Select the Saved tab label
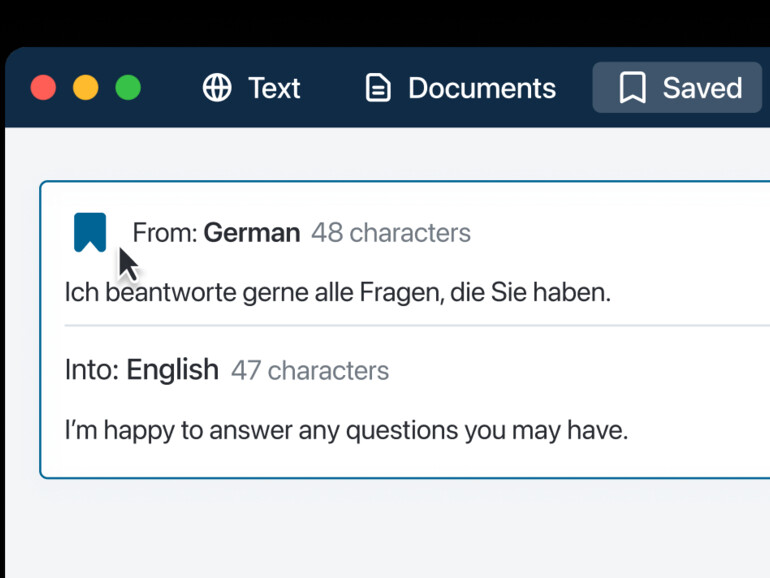The height and width of the screenshot is (578, 770). (x=702, y=88)
